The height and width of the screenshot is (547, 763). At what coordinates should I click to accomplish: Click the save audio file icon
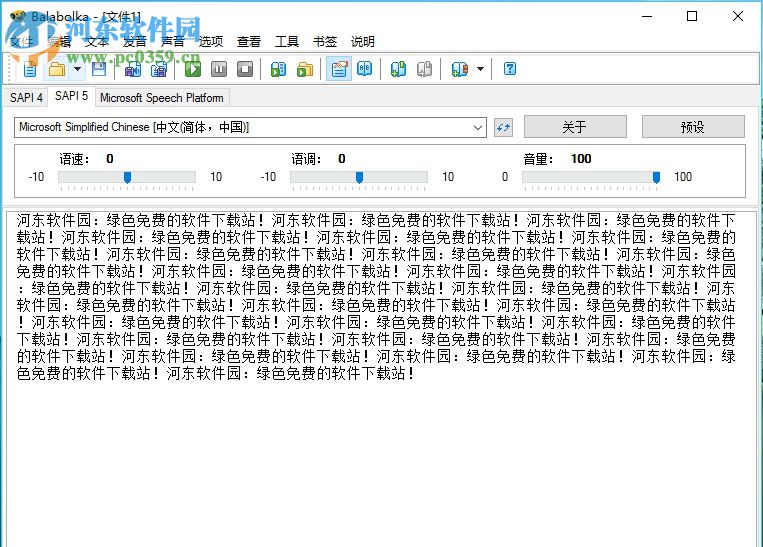pos(132,69)
